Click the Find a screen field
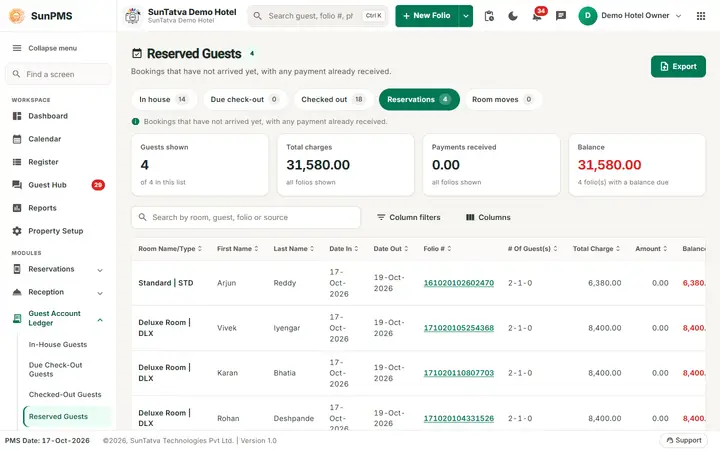The image size is (720, 450). [x=58, y=74]
